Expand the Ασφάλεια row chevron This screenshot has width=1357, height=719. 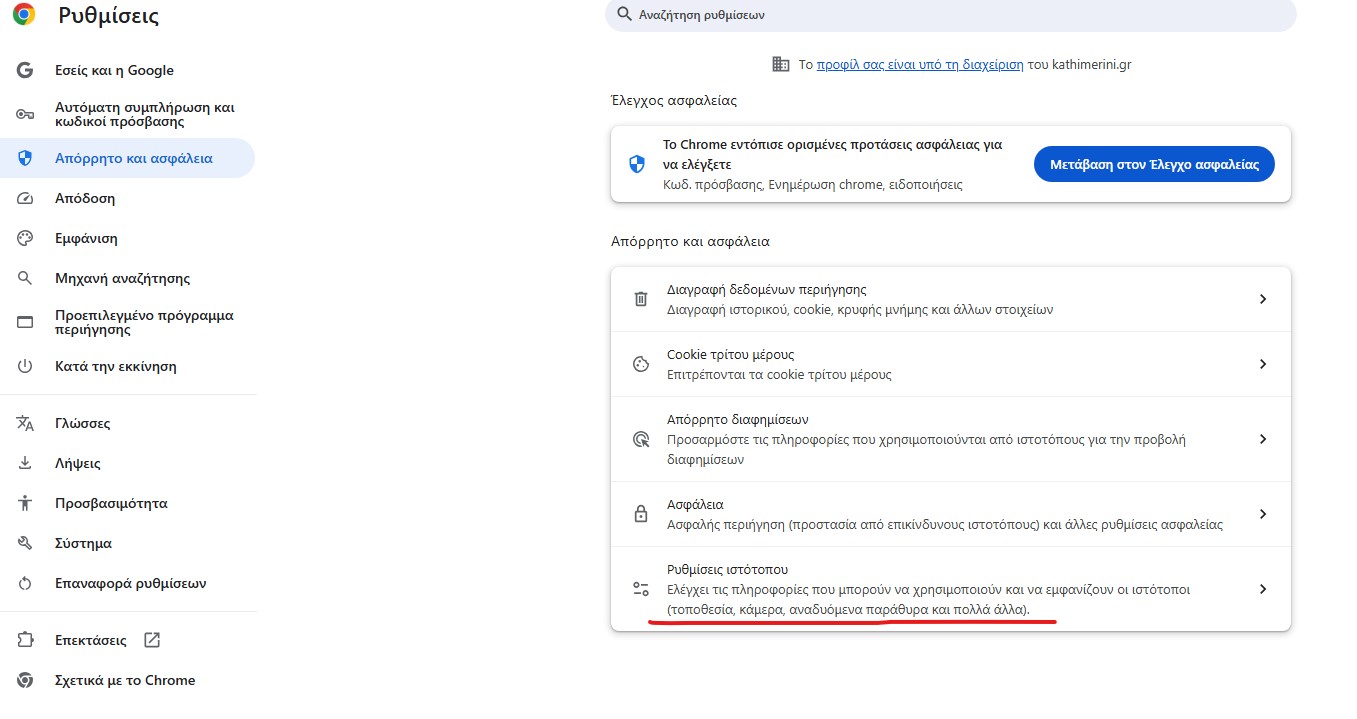click(1263, 514)
